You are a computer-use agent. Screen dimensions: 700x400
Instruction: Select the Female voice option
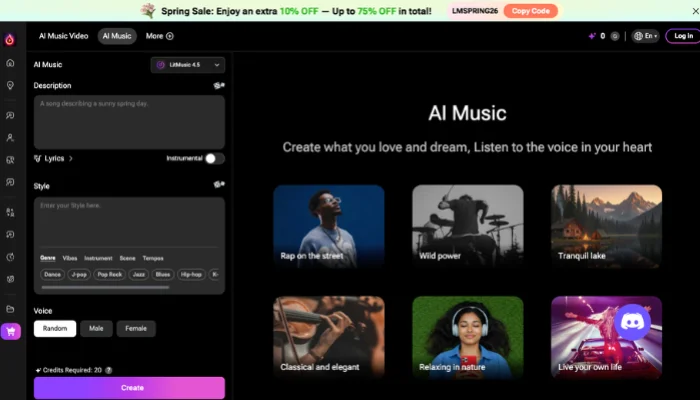[x=136, y=328]
